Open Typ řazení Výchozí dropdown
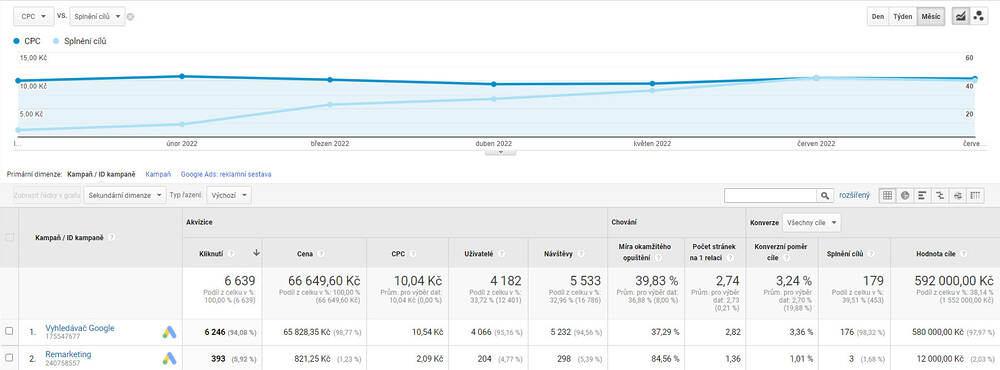Image resolution: width=1000 pixels, height=370 pixels. (230, 195)
